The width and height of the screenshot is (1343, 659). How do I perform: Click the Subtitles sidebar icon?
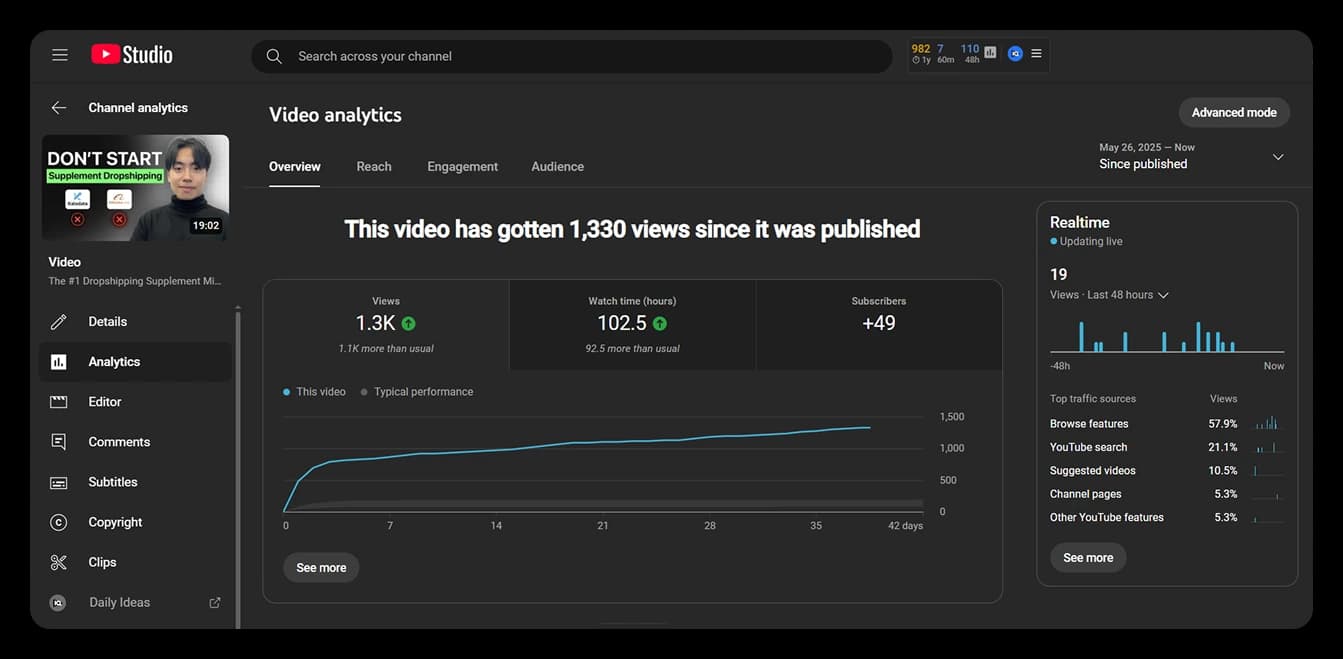(x=60, y=481)
